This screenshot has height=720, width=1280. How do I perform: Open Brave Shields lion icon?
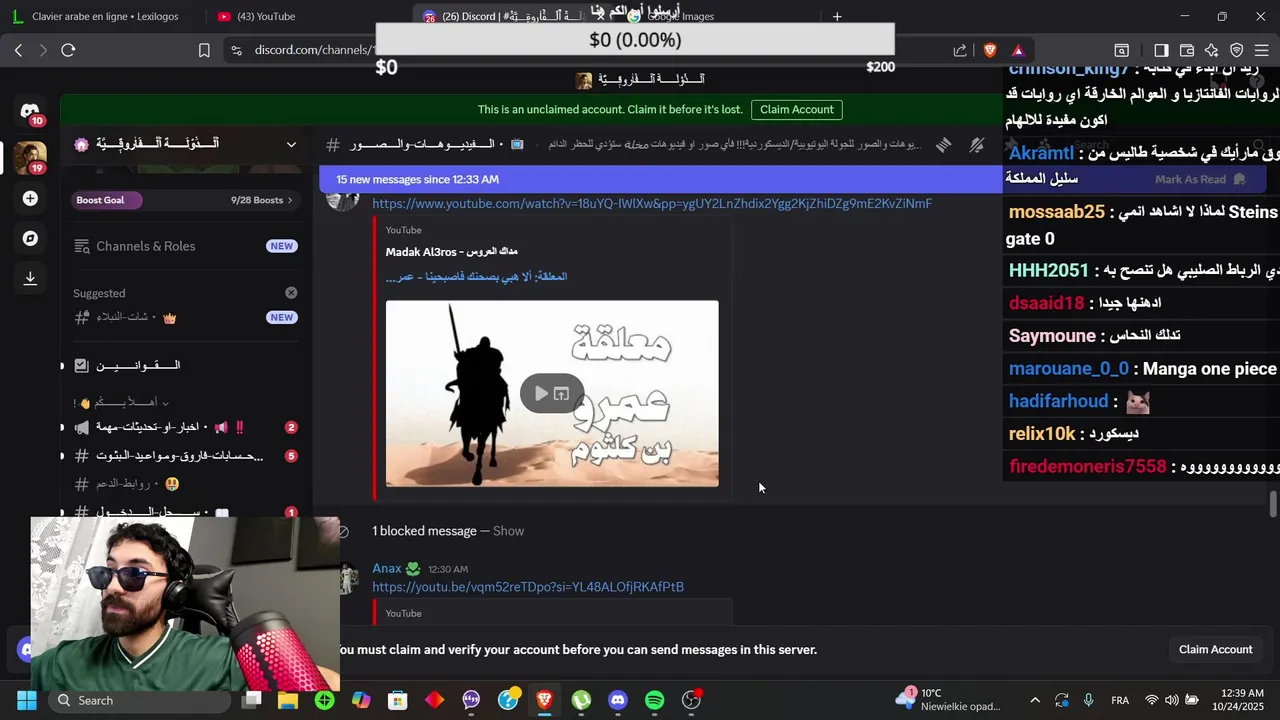click(x=990, y=50)
